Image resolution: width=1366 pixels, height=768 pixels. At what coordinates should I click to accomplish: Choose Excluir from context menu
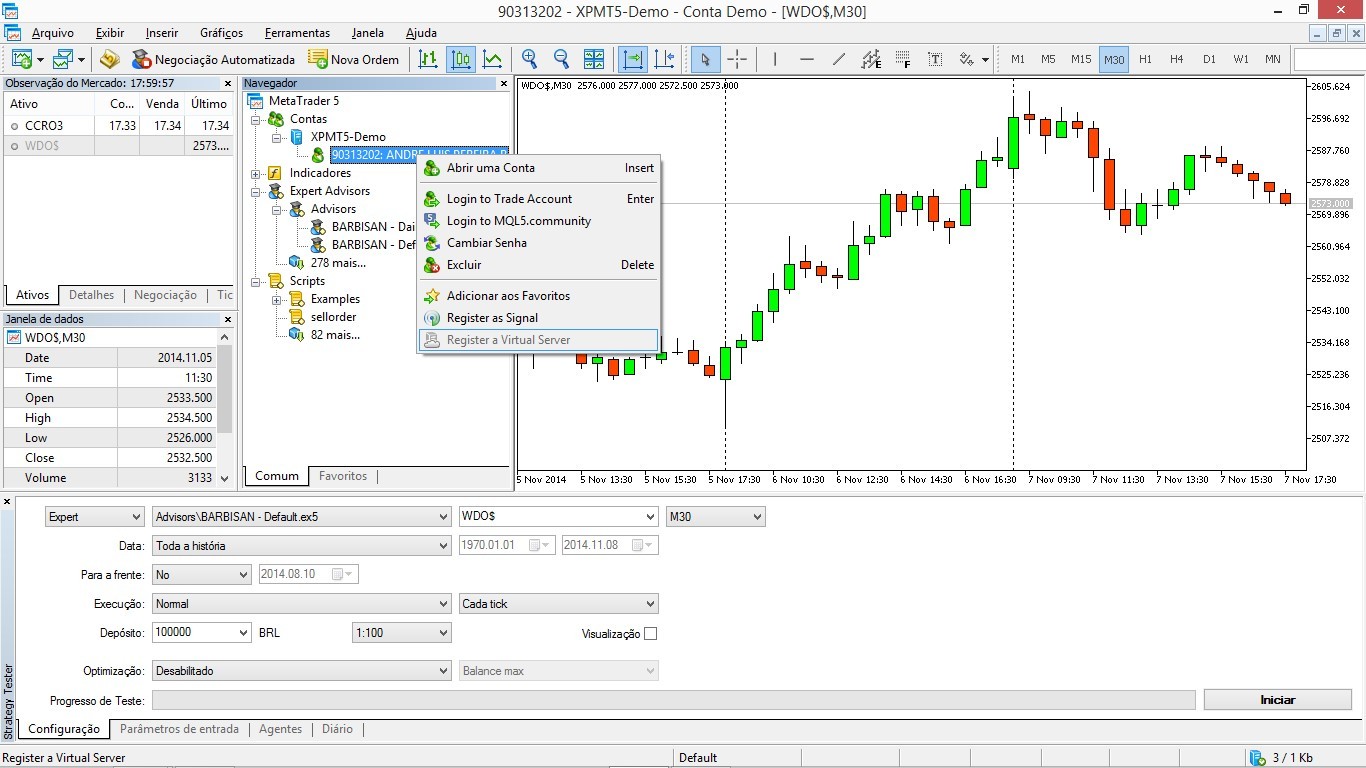tap(540, 265)
